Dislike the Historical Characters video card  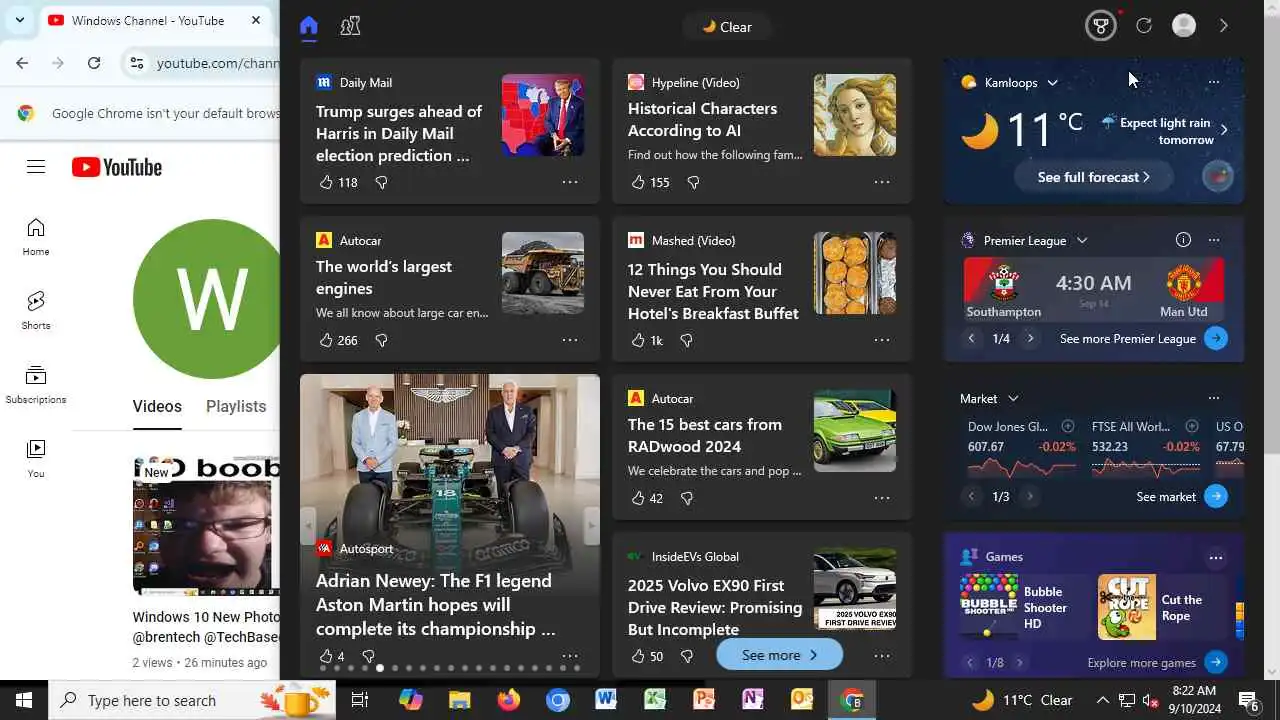(x=693, y=182)
